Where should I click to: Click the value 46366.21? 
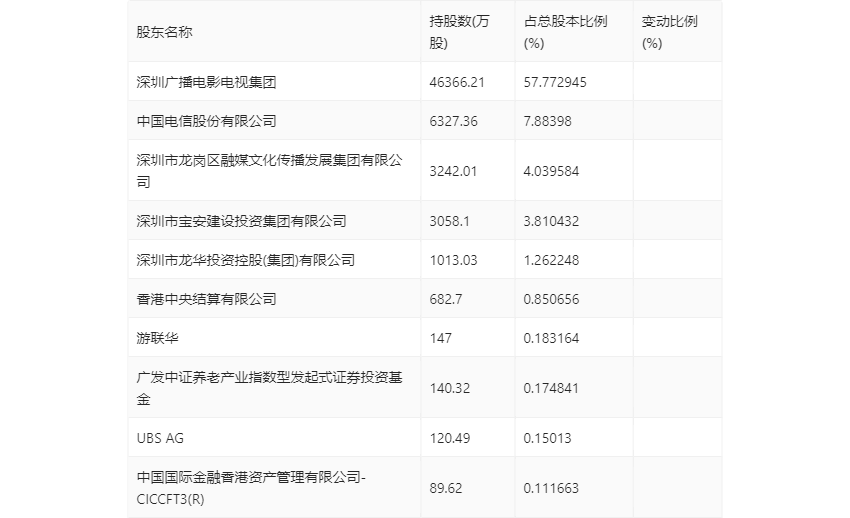coord(457,82)
